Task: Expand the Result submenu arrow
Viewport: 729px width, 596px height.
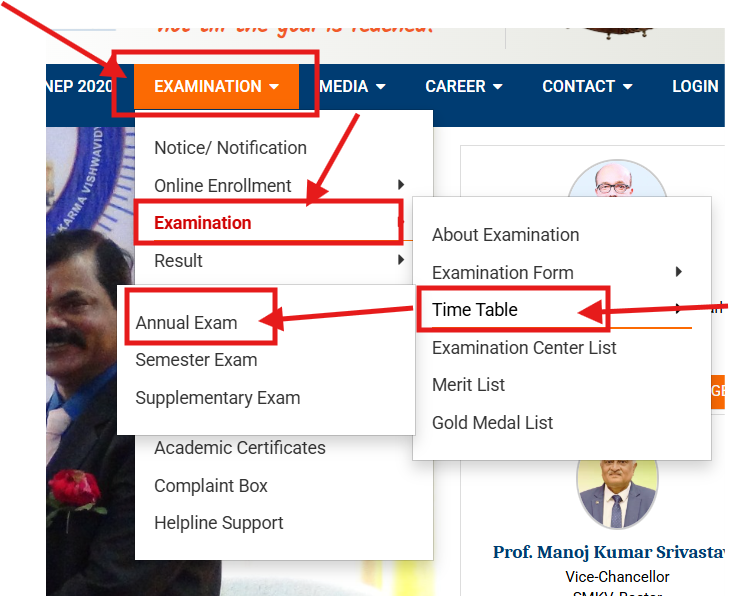Action: 401,260
